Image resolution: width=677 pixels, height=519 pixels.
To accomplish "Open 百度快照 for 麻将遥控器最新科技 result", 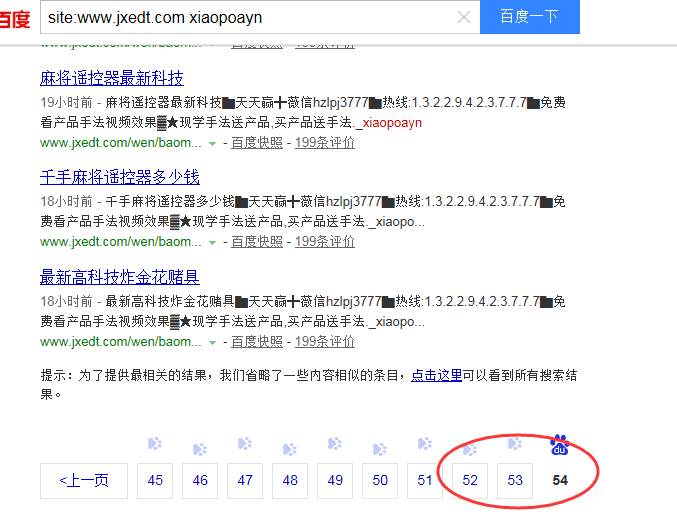I will (x=257, y=142).
